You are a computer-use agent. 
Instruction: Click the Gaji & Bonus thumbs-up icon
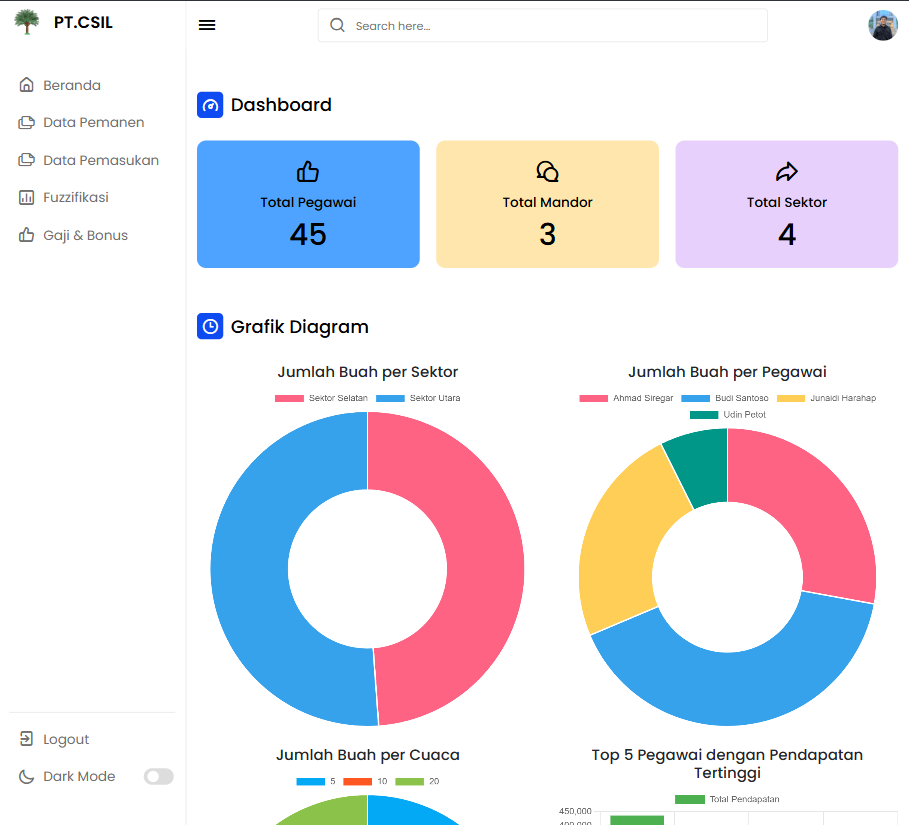coord(26,235)
